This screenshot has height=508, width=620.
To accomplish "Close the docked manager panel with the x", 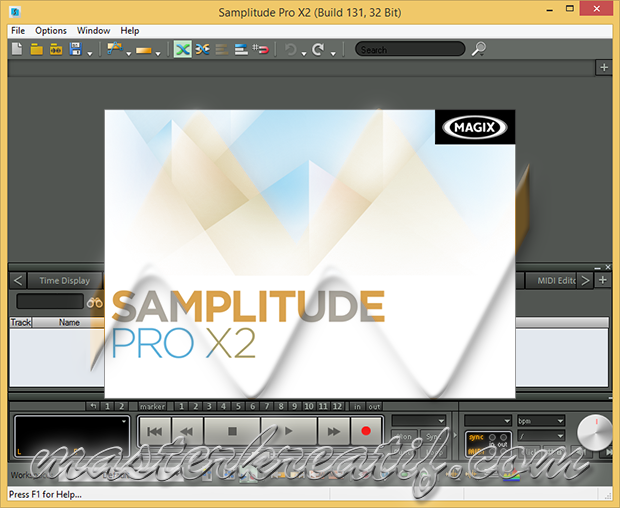I will (x=608, y=267).
